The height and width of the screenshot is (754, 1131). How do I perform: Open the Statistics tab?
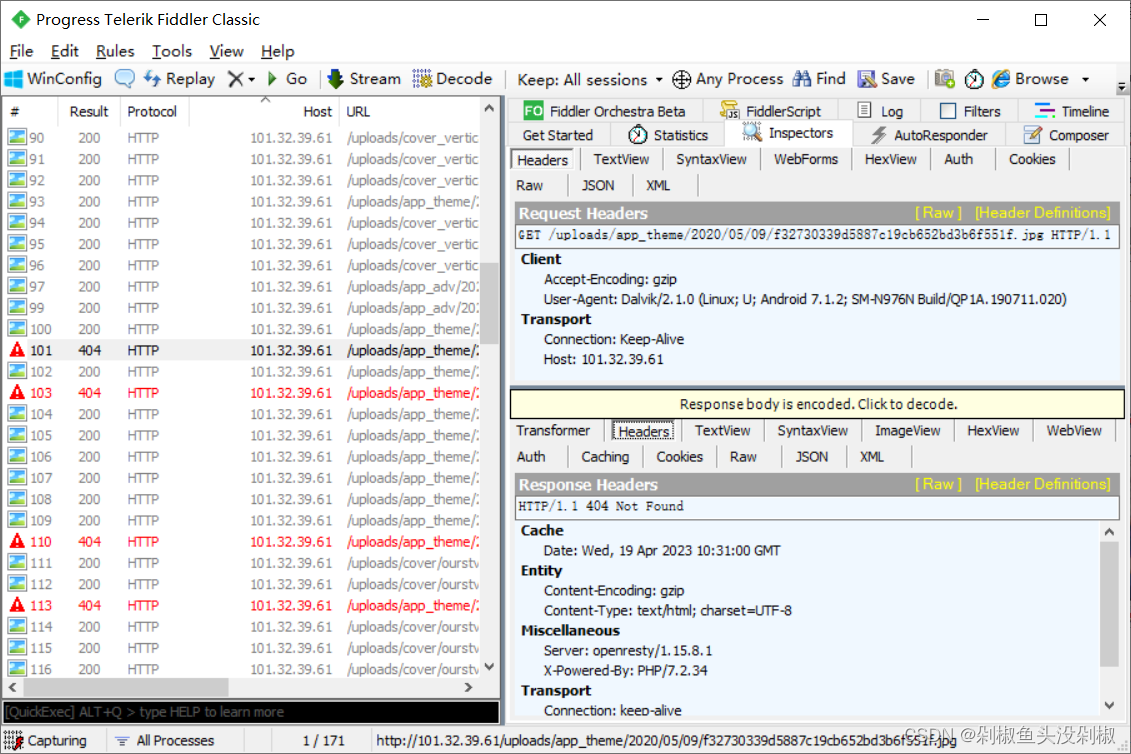[x=668, y=135]
